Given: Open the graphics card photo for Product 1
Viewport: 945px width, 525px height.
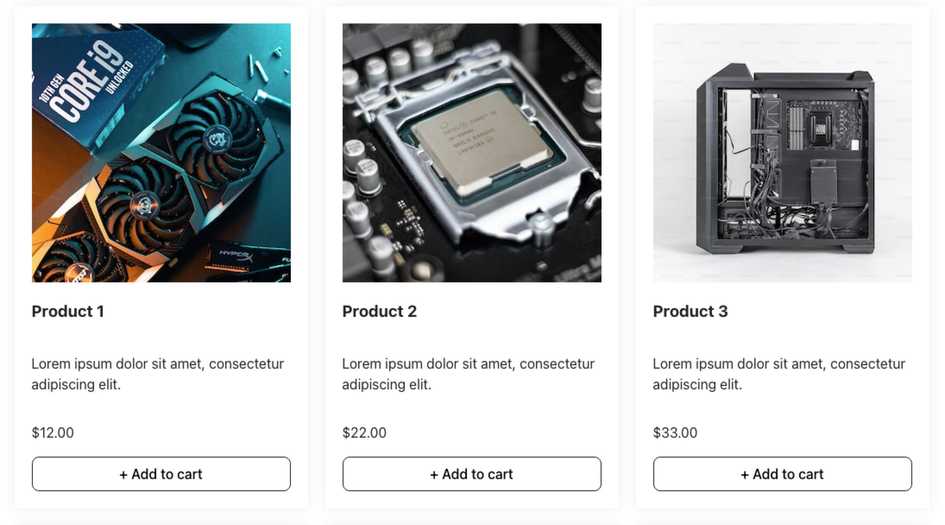Looking at the screenshot, I should 161,152.
